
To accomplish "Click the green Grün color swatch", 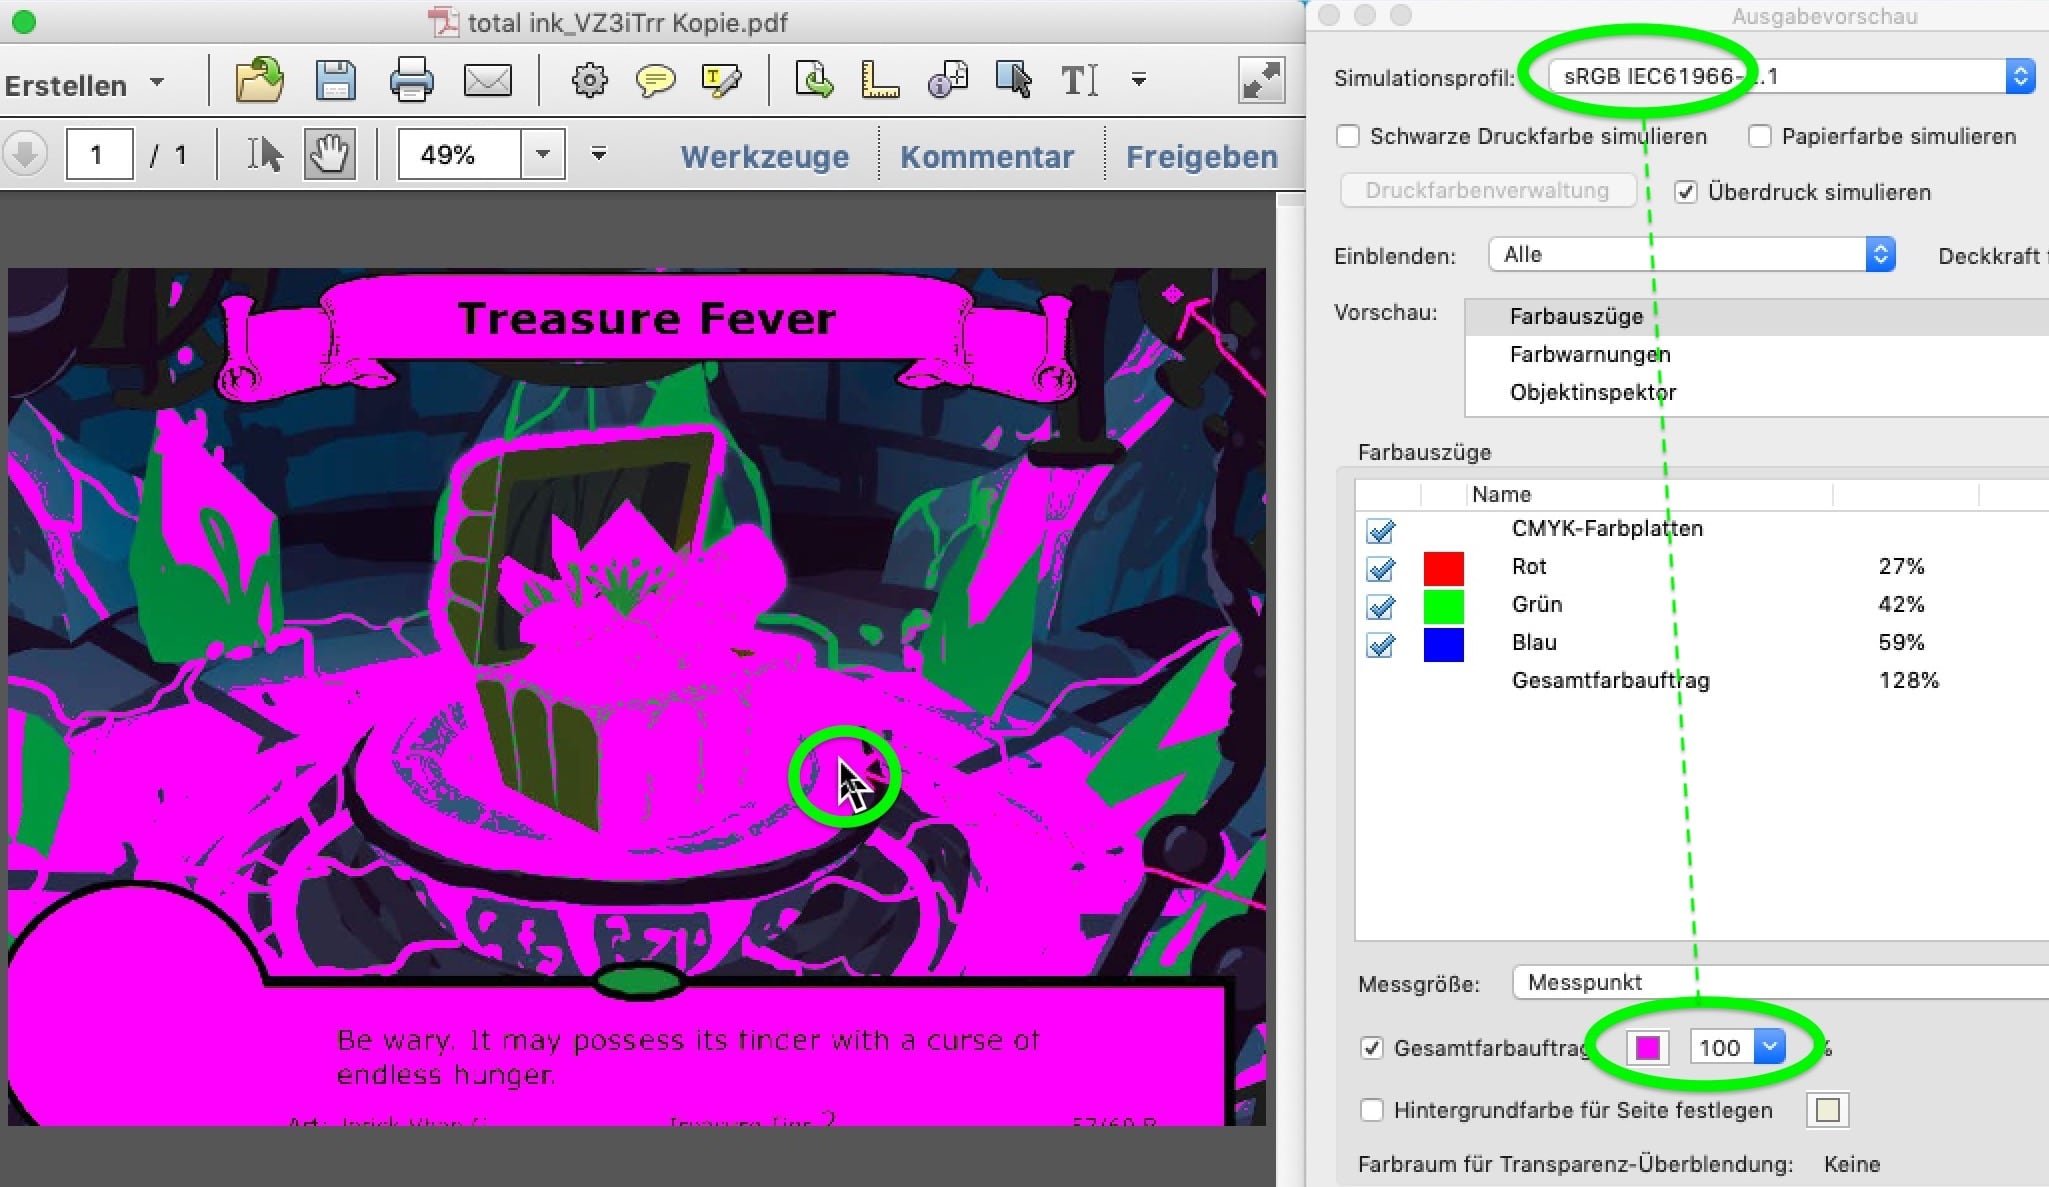I will pyautogui.click(x=1443, y=606).
